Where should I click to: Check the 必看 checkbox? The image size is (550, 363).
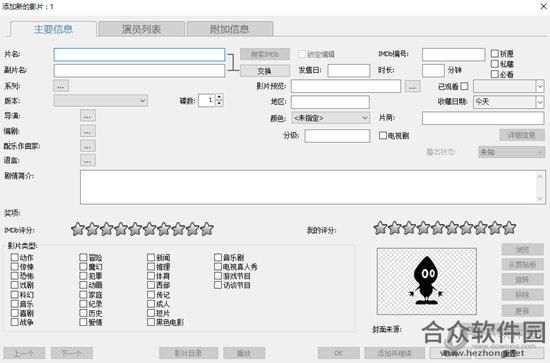click(x=495, y=74)
